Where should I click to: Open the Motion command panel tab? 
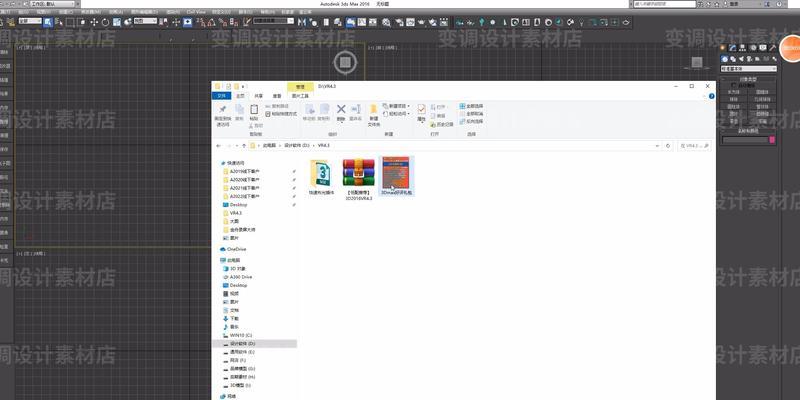click(x=753, y=47)
